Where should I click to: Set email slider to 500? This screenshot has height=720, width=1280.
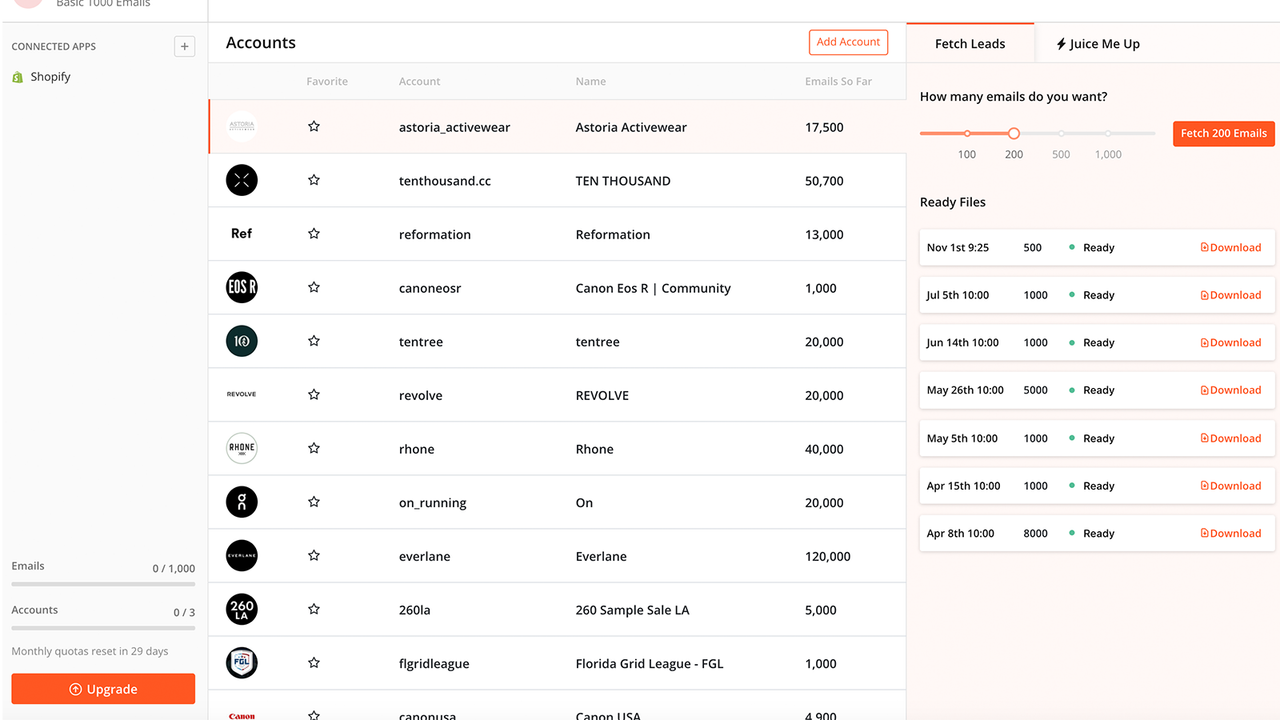click(1061, 133)
